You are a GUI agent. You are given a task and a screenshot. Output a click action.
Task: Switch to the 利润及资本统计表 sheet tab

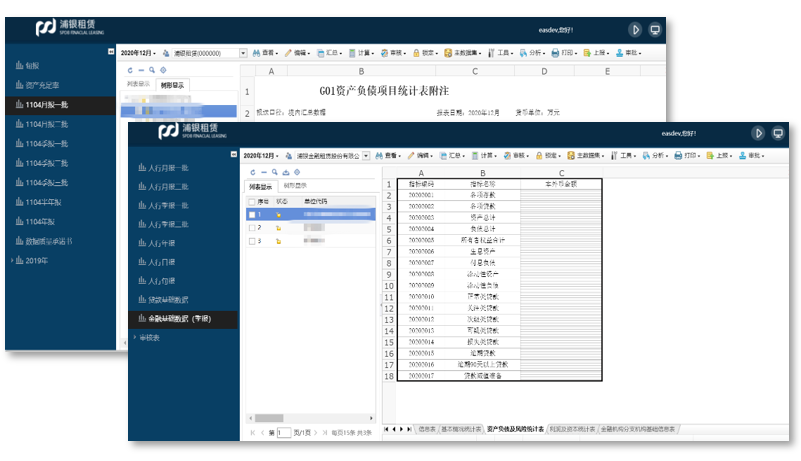pos(571,428)
